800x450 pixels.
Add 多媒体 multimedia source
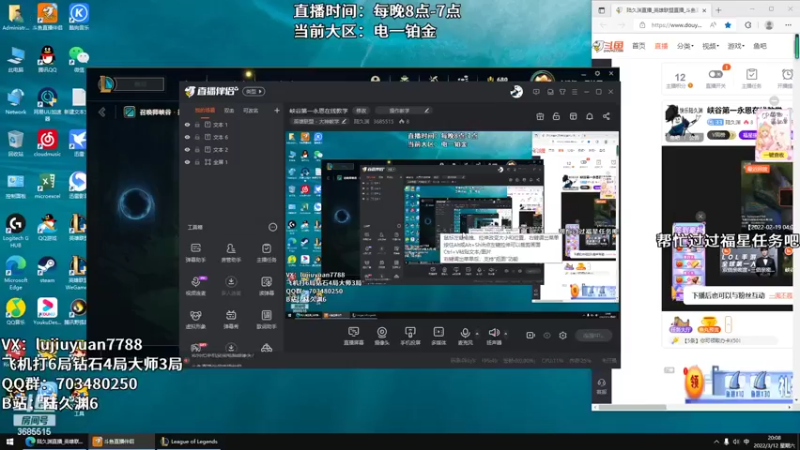[439, 336]
